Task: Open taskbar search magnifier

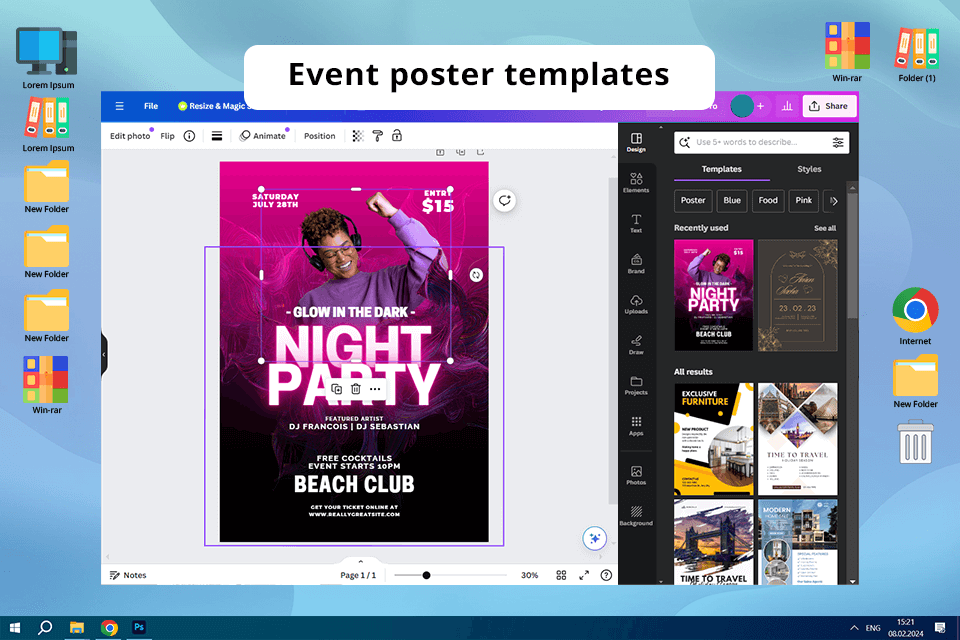Action: click(x=45, y=628)
